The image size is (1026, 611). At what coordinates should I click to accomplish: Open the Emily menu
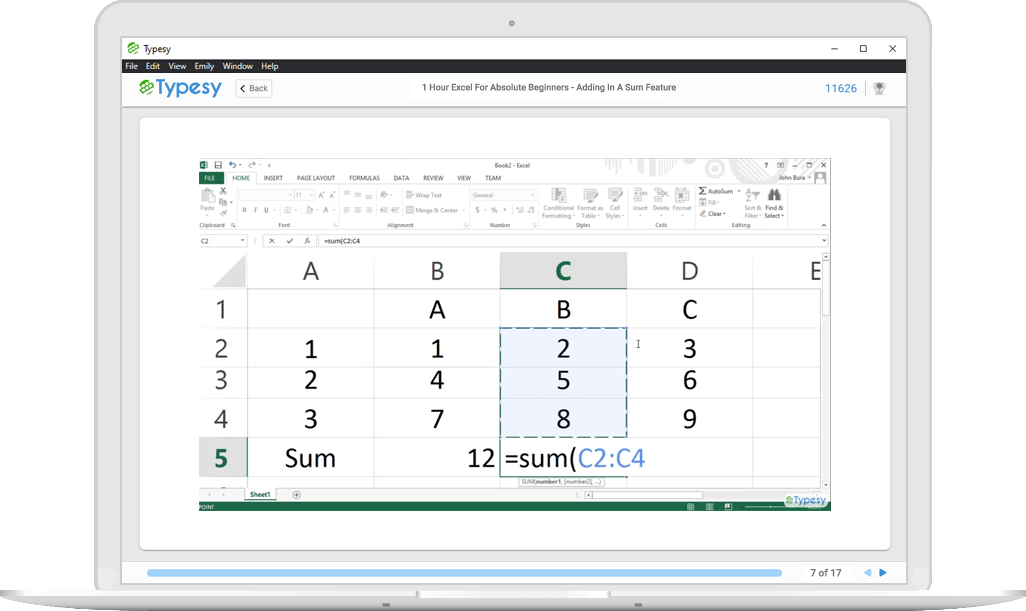pos(204,66)
